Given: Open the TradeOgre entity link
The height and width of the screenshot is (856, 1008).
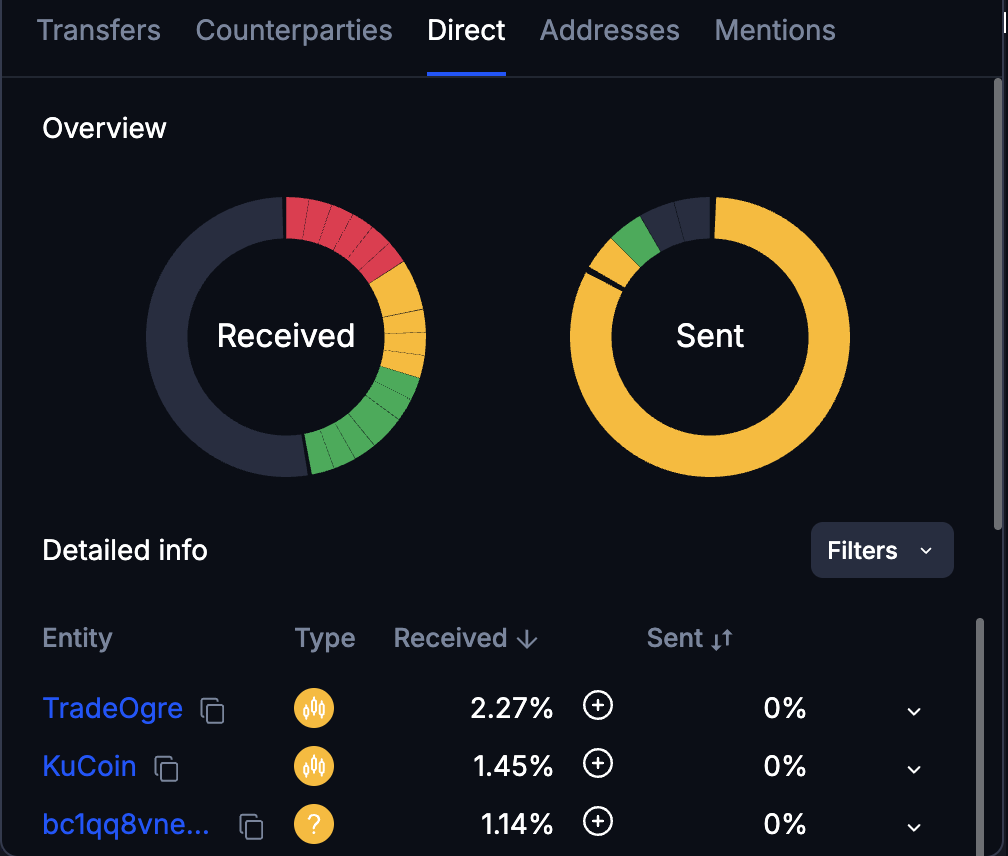Looking at the screenshot, I should (112, 708).
